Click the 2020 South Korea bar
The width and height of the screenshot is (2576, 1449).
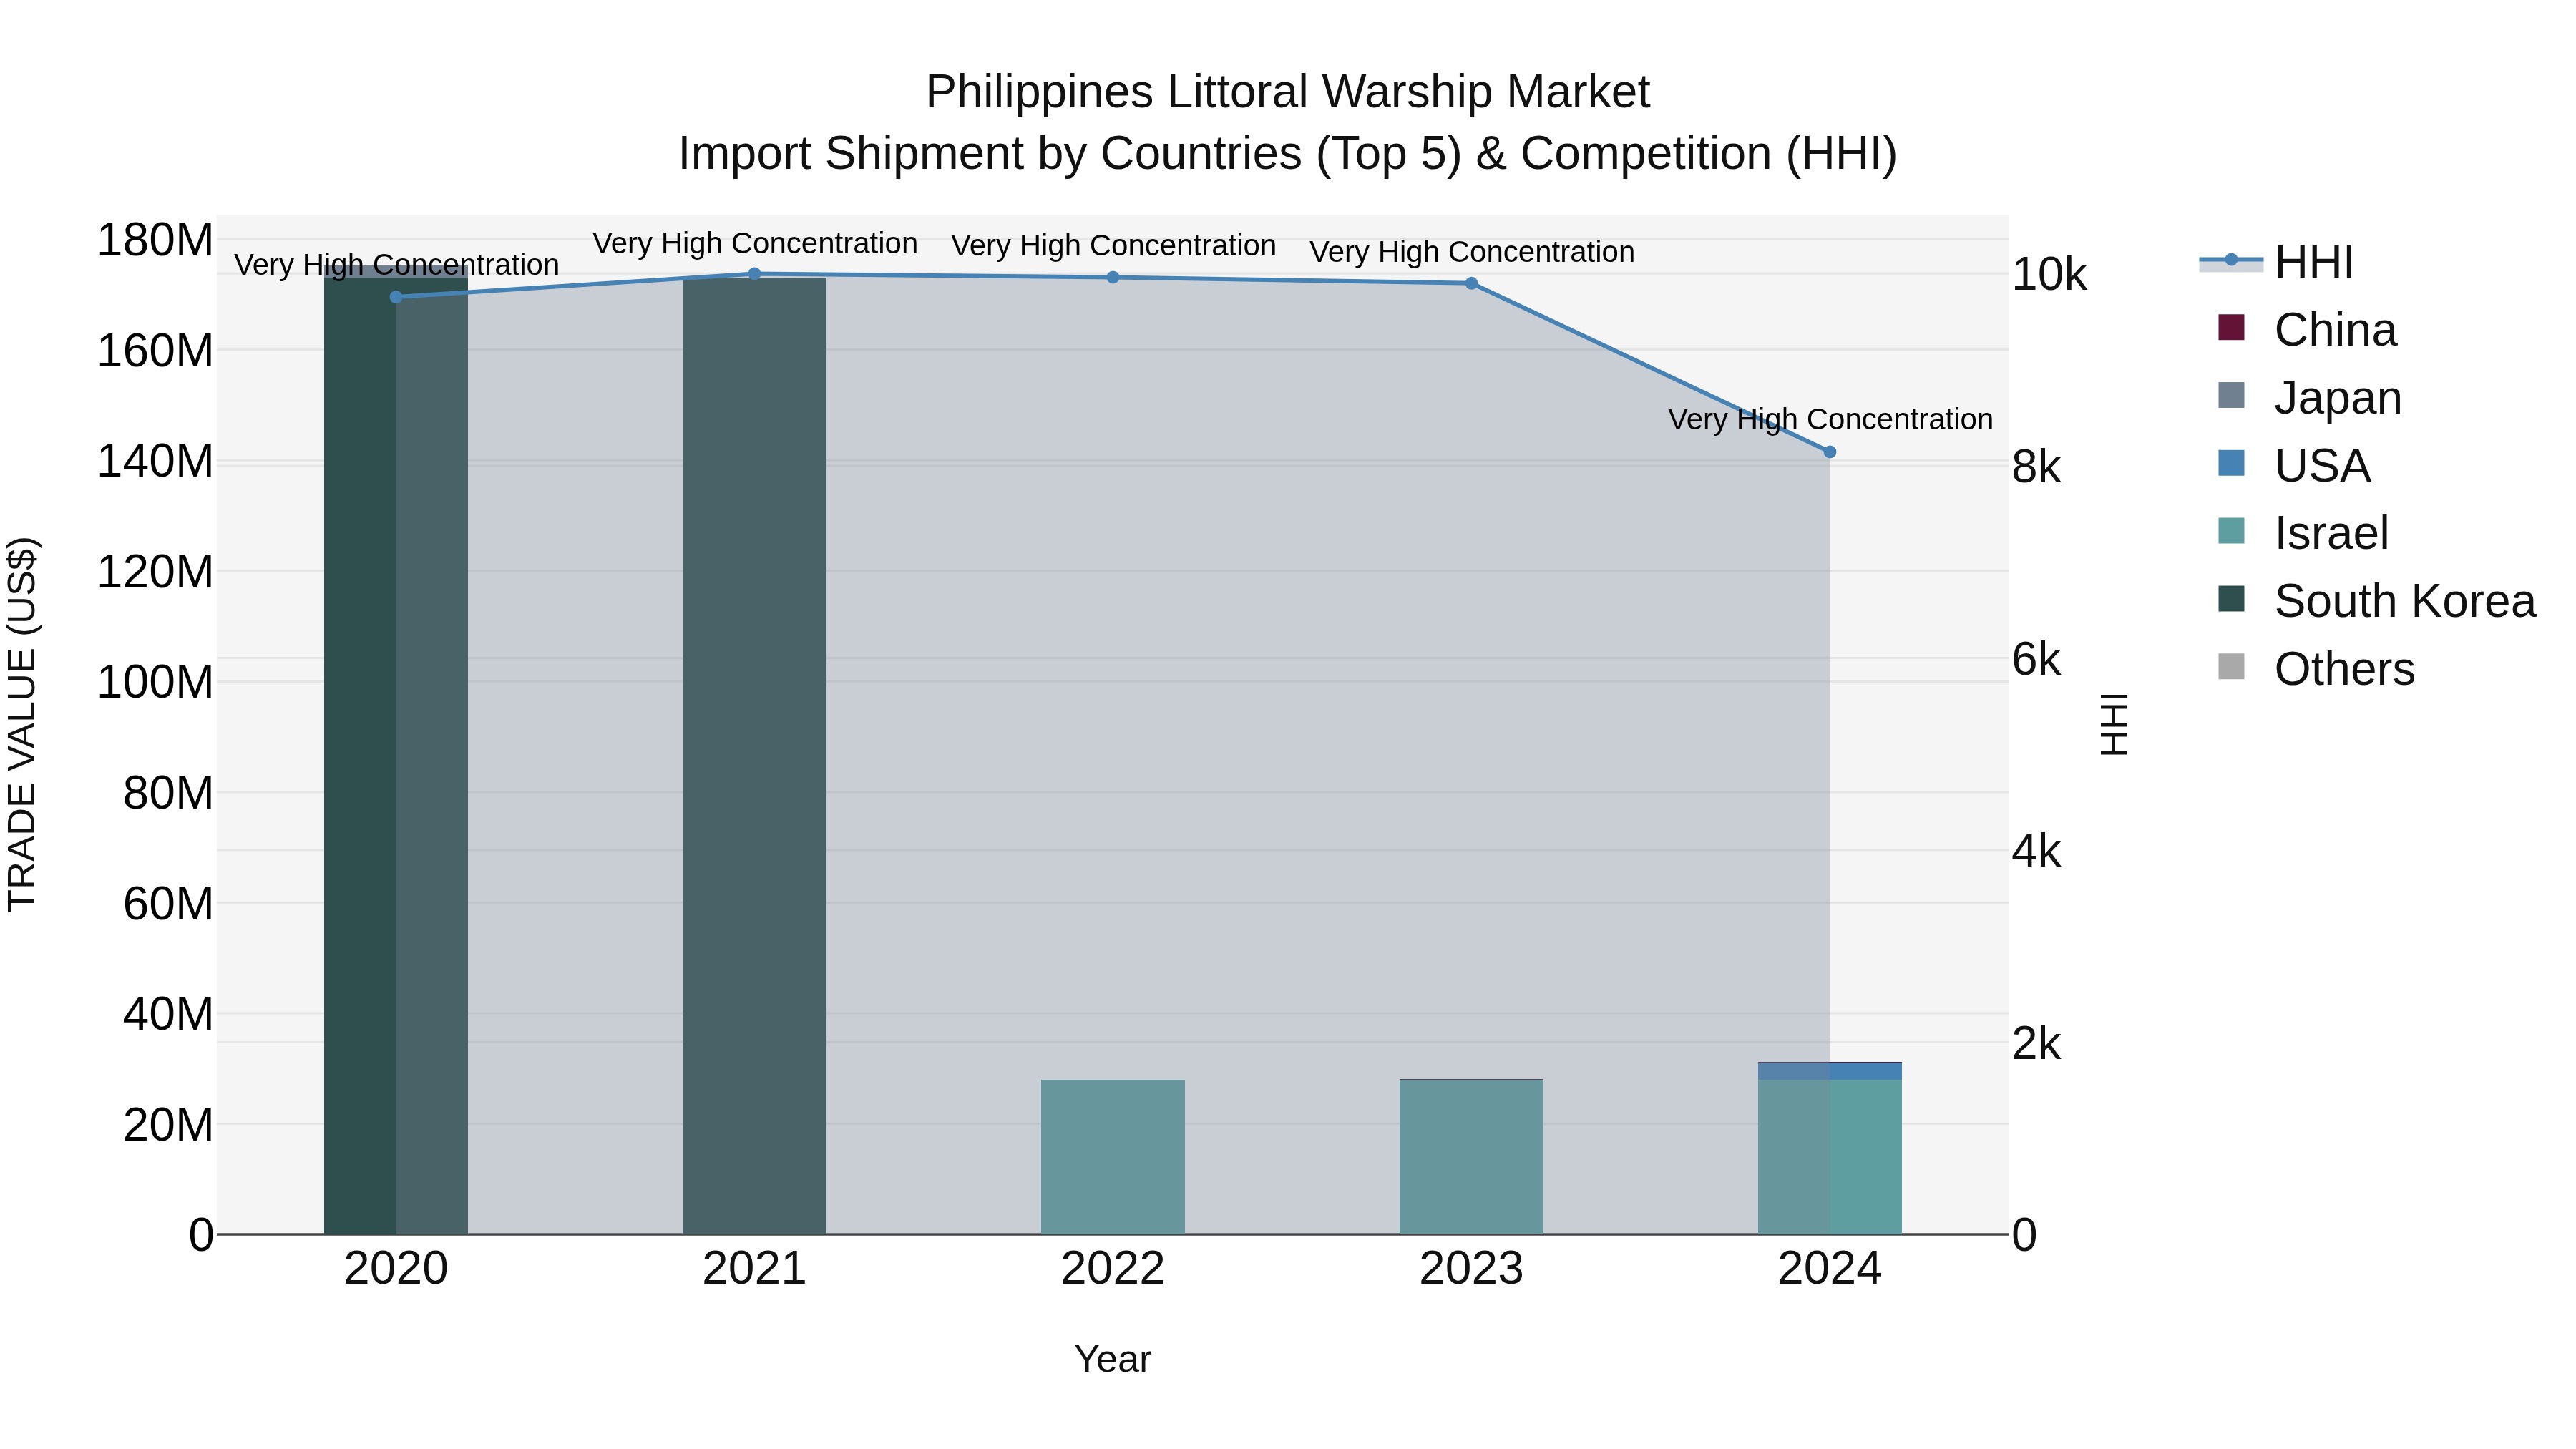(x=396, y=755)
